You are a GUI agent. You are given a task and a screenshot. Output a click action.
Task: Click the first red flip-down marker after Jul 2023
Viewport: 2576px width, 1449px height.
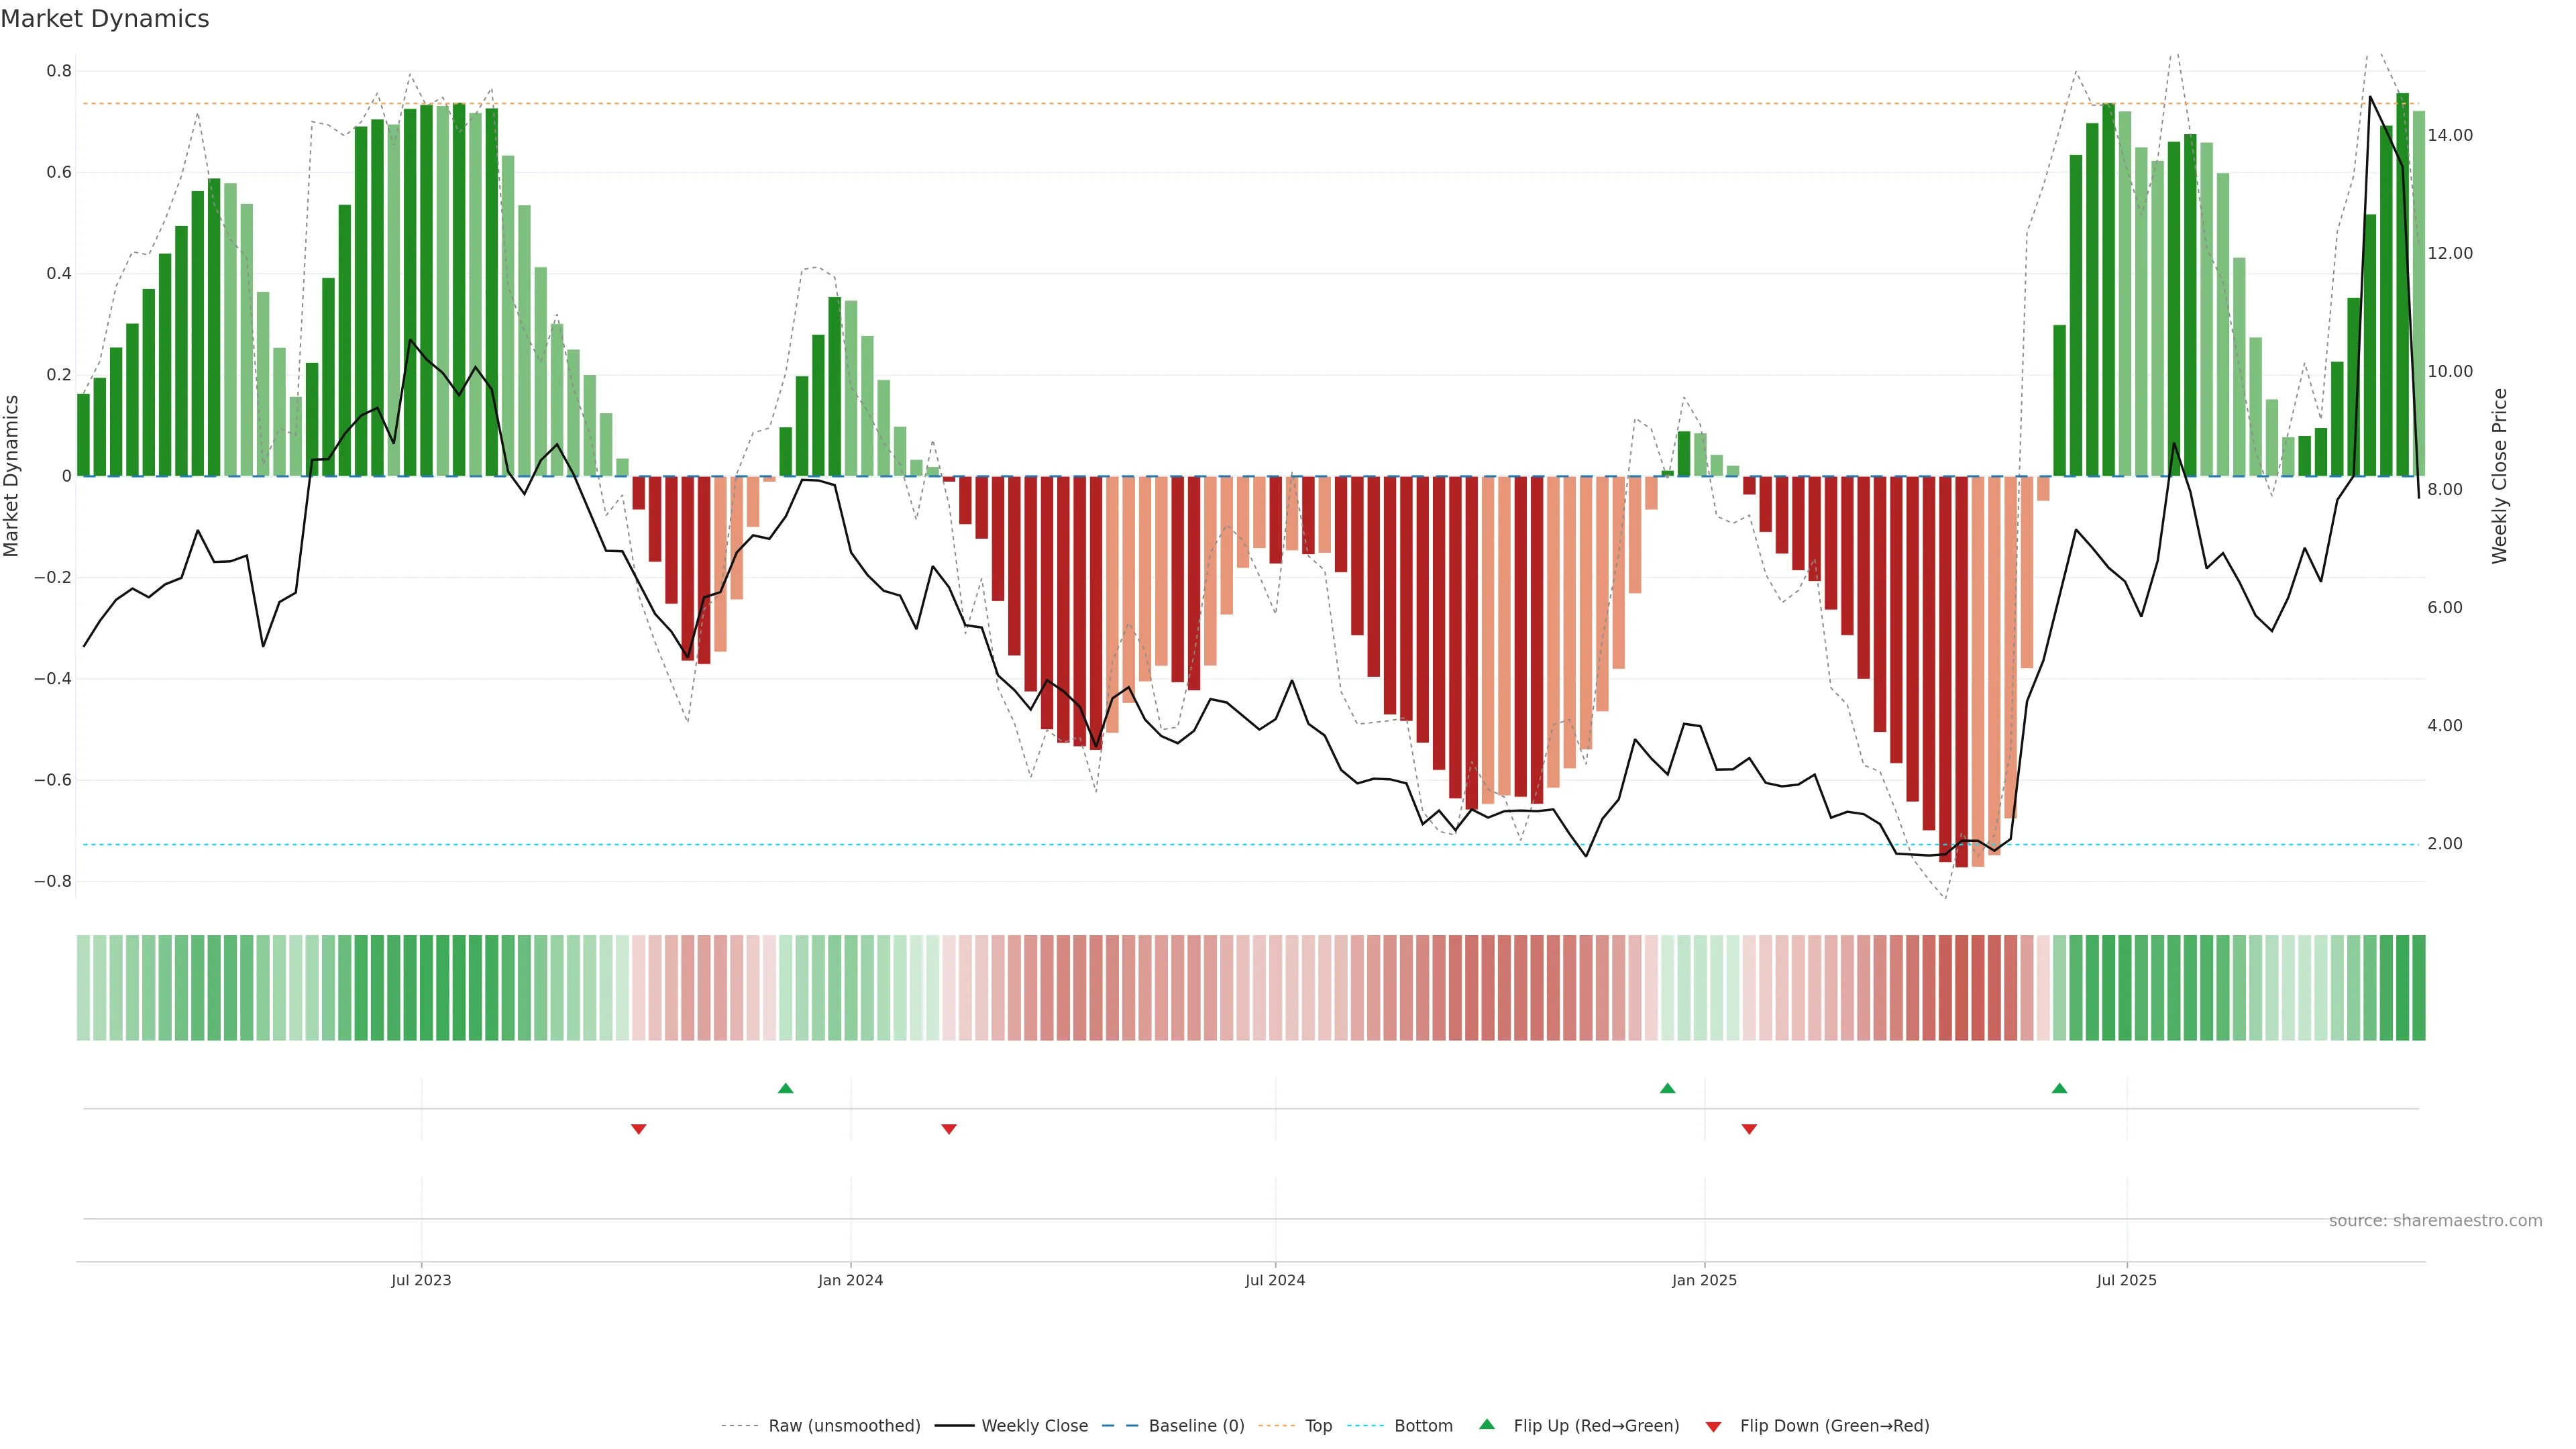point(639,1129)
